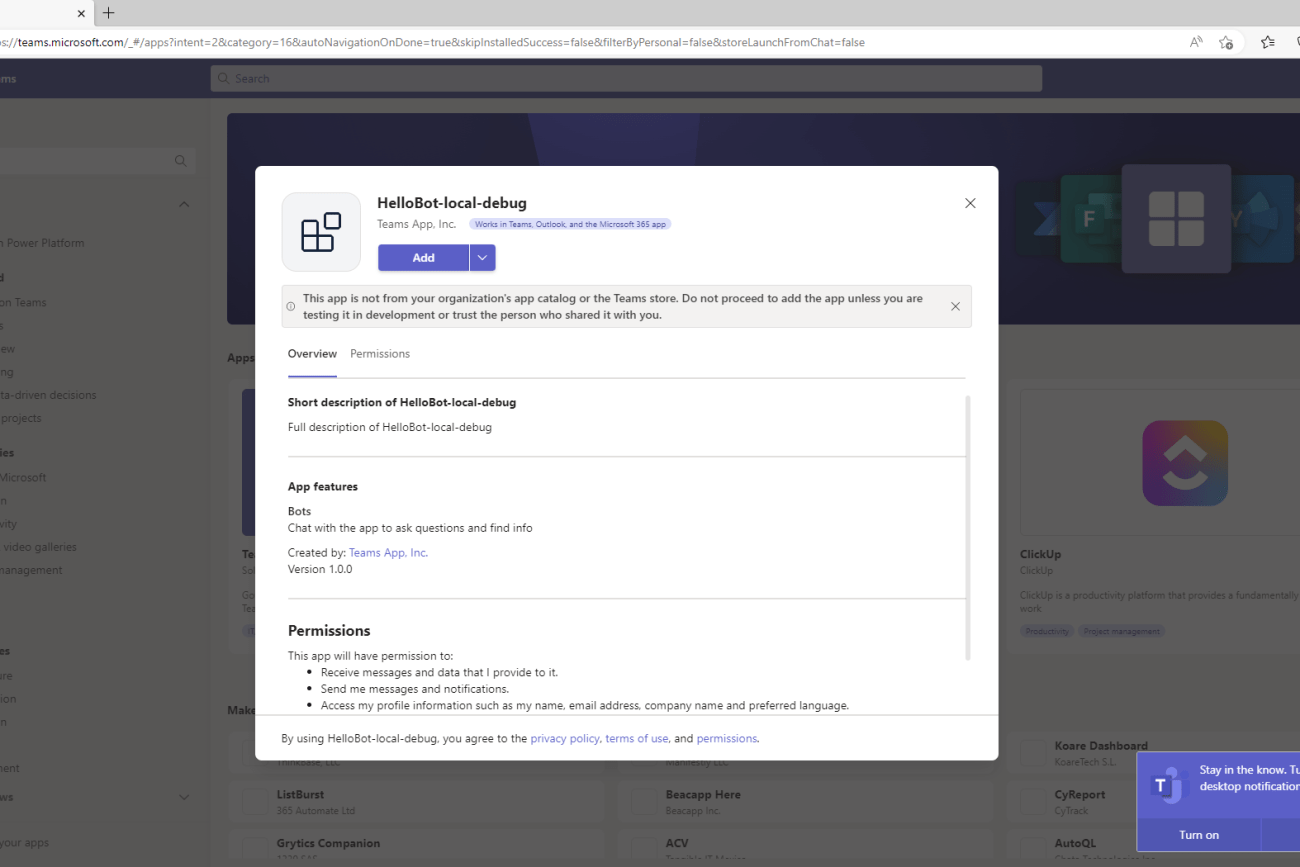This screenshot has width=1300, height=867.
Task: Open the Teams App, Inc. creator link
Action: click(x=388, y=553)
